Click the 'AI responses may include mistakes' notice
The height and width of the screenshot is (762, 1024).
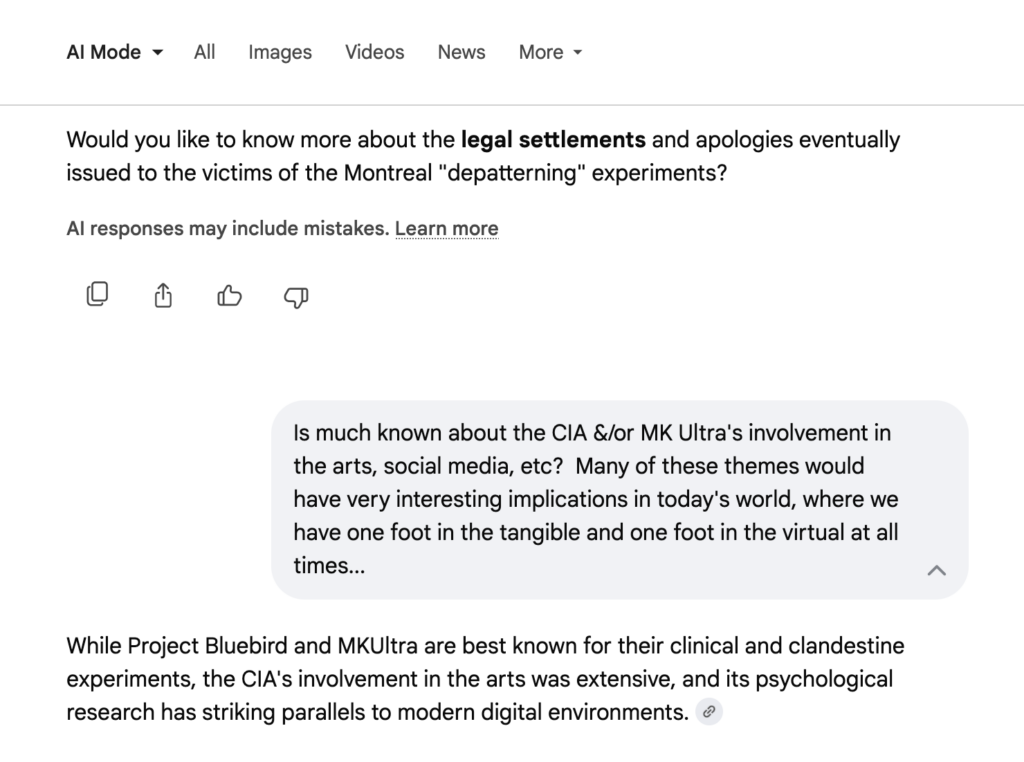(227, 229)
